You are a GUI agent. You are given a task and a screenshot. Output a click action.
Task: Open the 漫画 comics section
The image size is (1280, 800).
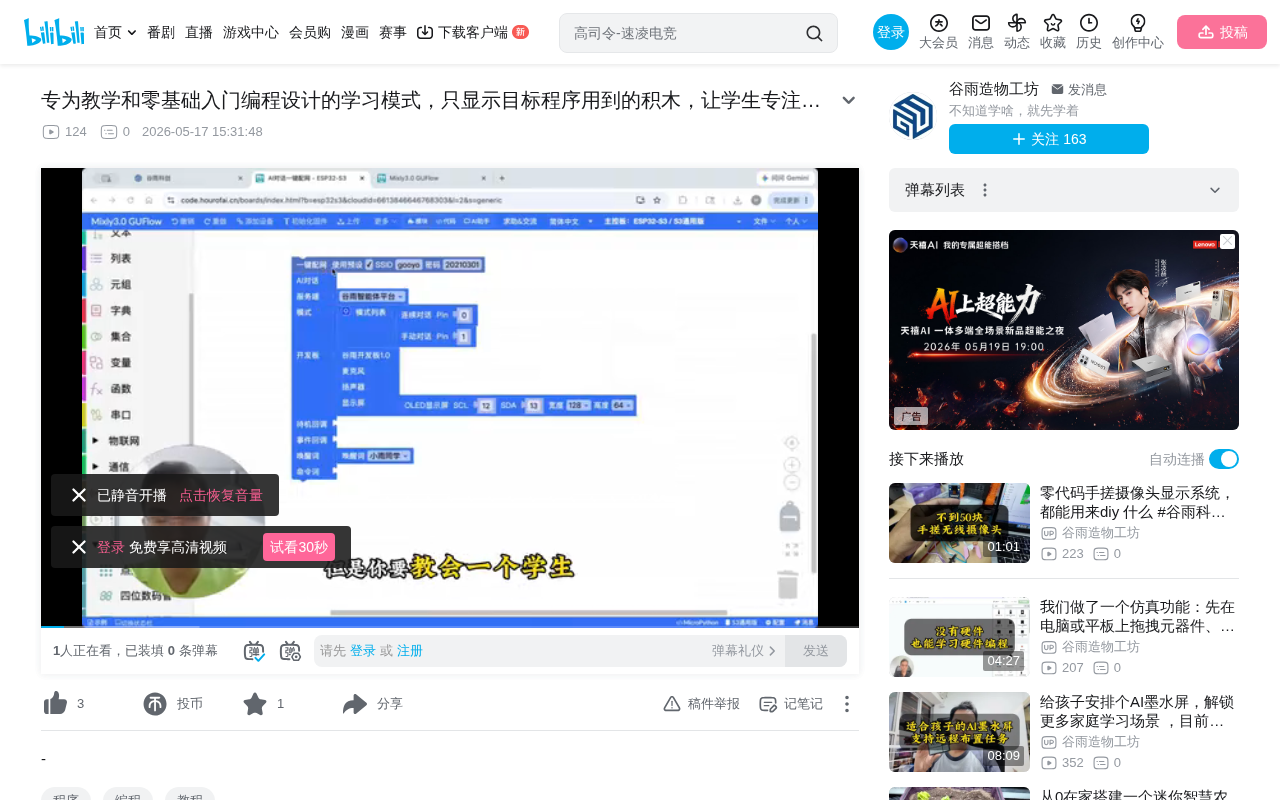point(355,32)
